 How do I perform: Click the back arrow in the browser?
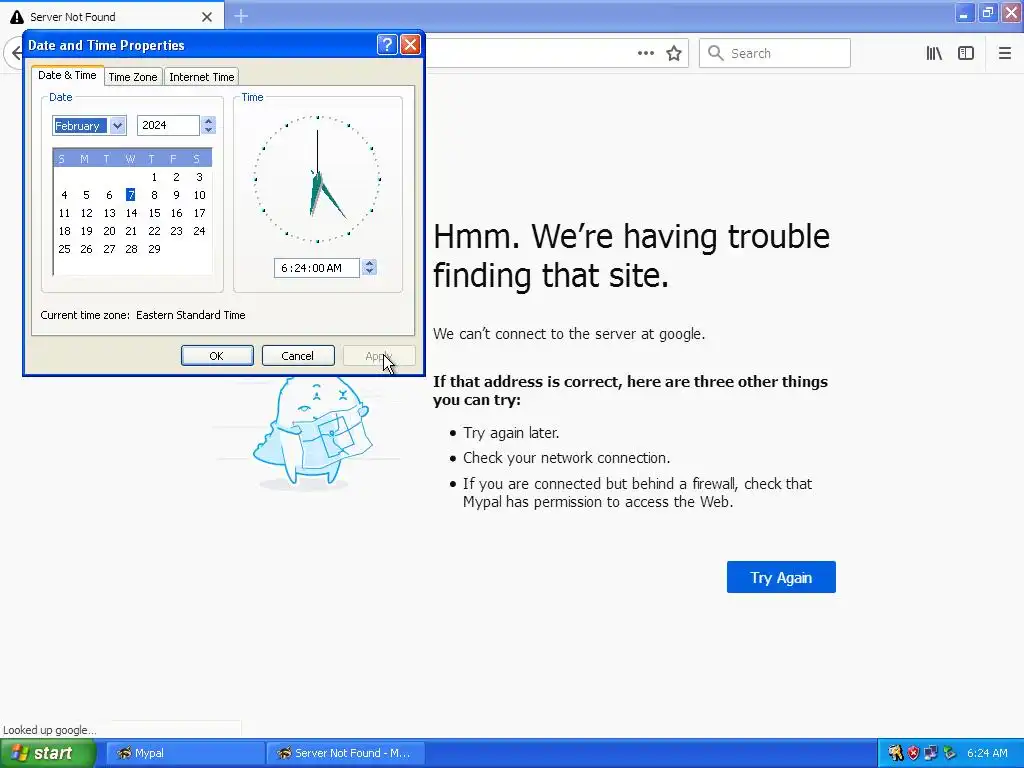[x=14, y=53]
